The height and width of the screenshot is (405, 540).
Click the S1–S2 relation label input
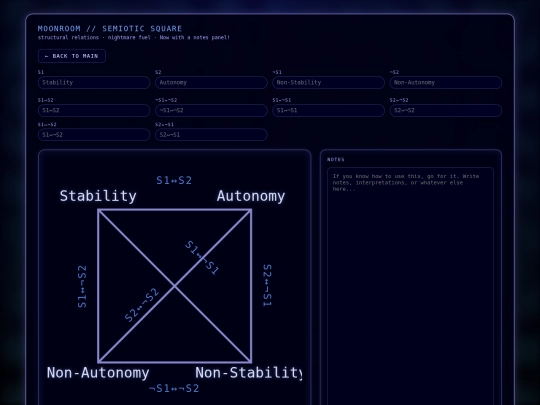tap(94, 111)
